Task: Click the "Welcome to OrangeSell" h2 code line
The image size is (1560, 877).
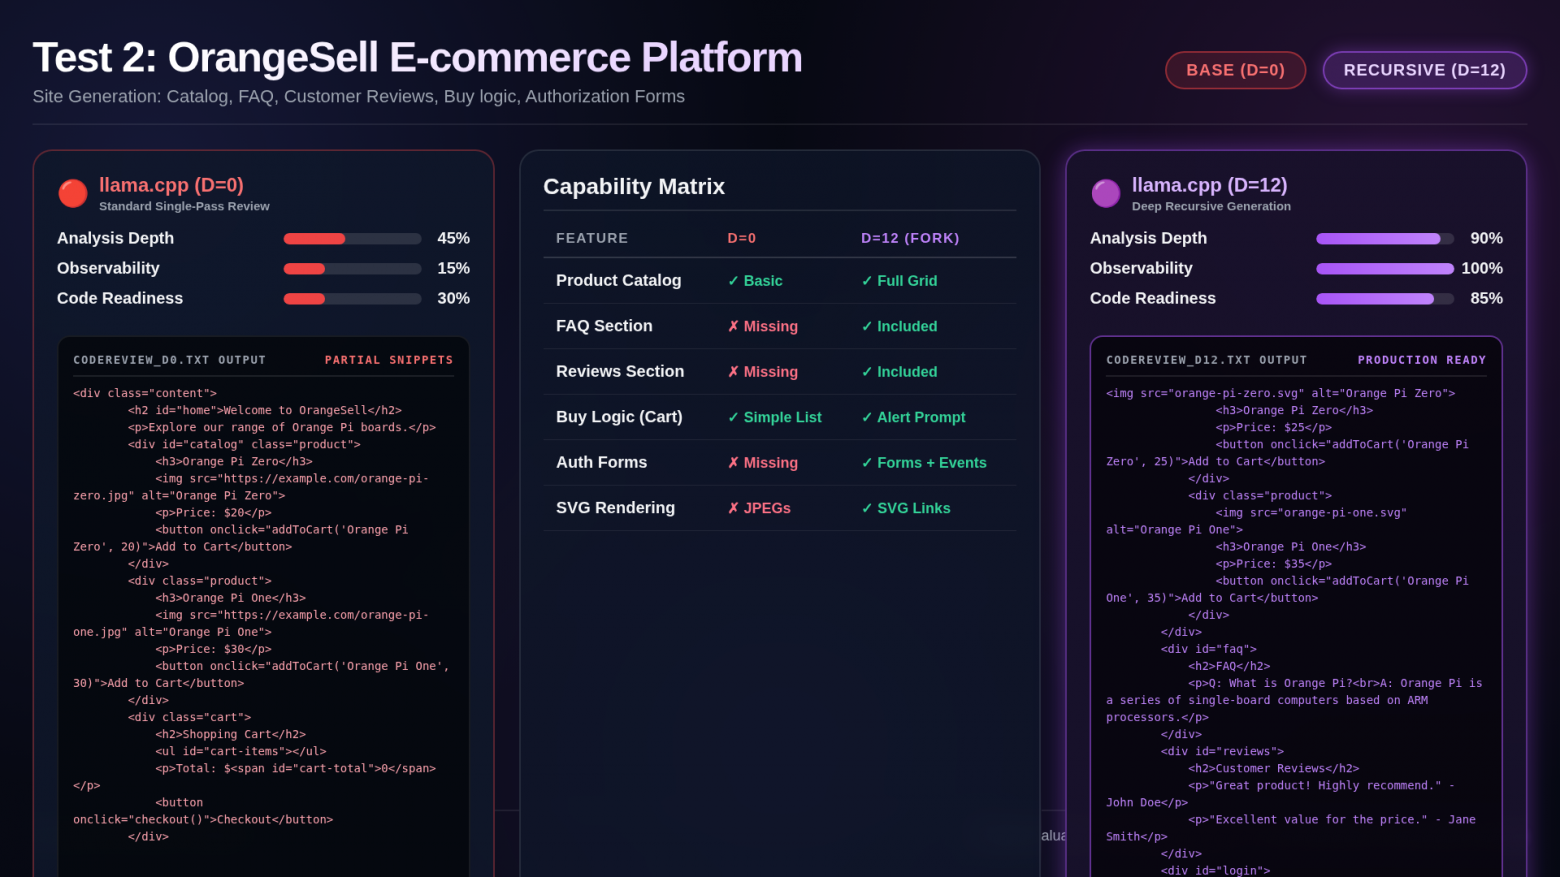Action: (265, 411)
